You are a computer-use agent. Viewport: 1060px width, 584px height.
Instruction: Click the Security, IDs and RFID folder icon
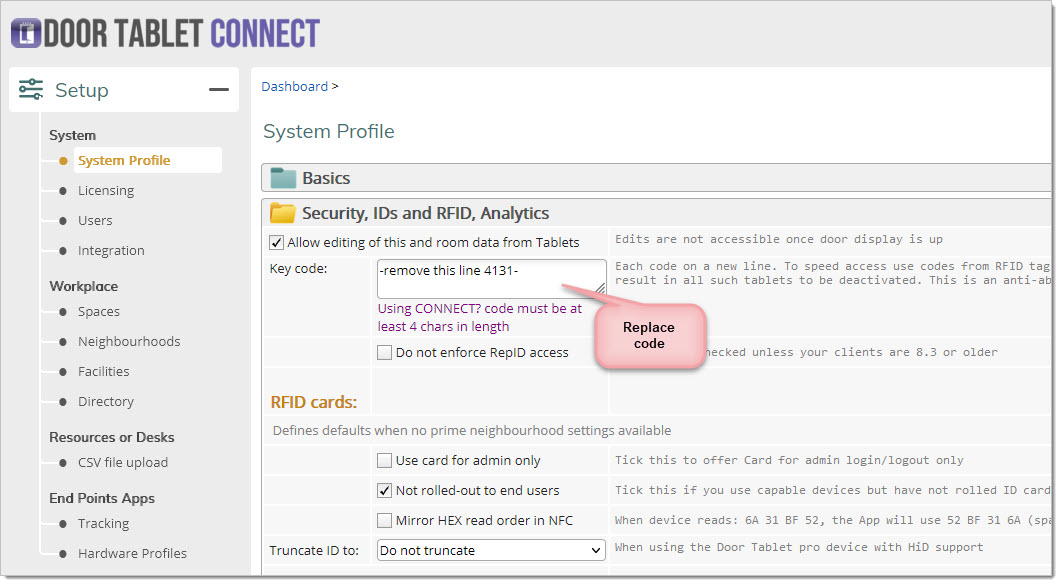click(283, 213)
